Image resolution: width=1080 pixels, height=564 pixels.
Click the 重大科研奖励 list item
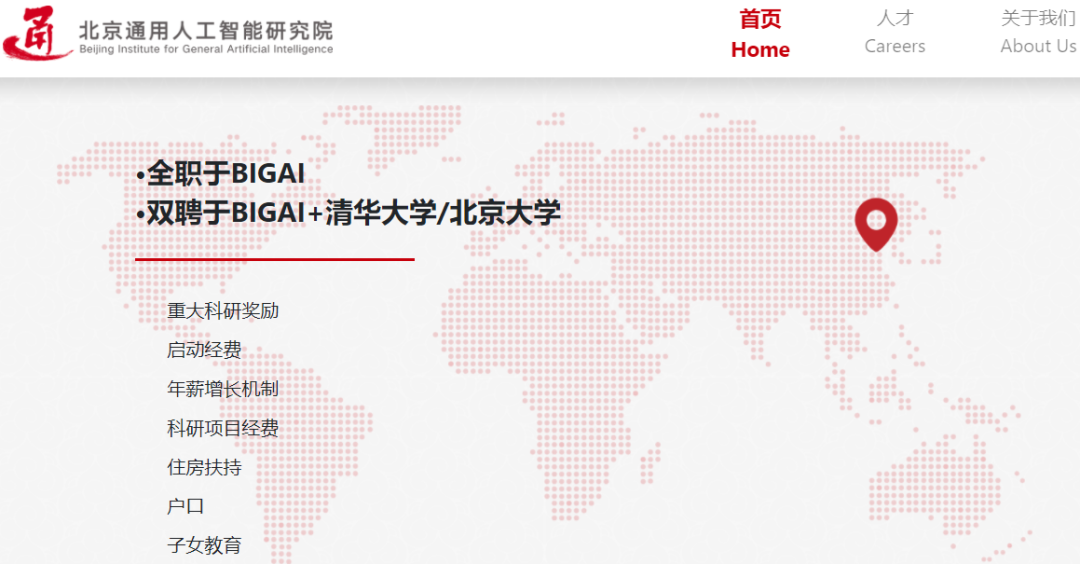pos(223,311)
